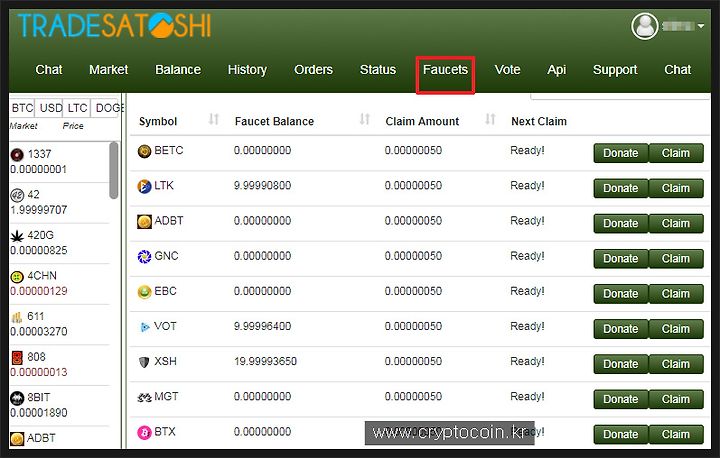
Task: Open the Api menu
Action: point(557,70)
